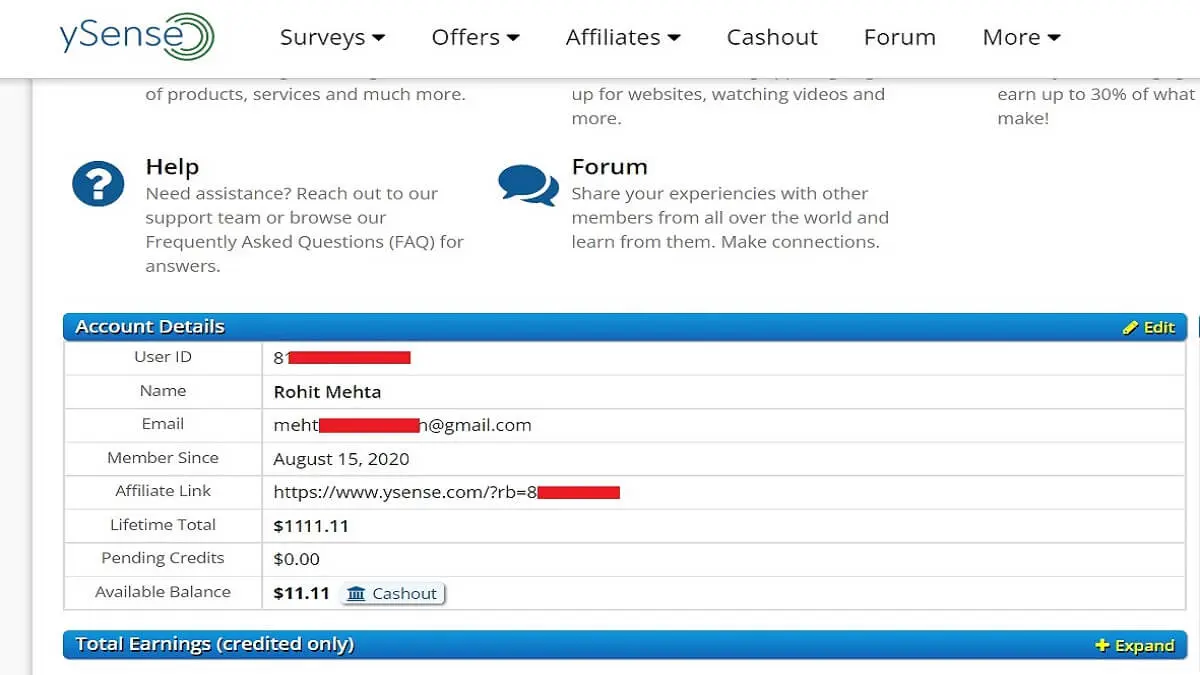Click the bank icon on Cashout button
The width and height of the screenshot is (1200, 675).
(x=356, y=594)
